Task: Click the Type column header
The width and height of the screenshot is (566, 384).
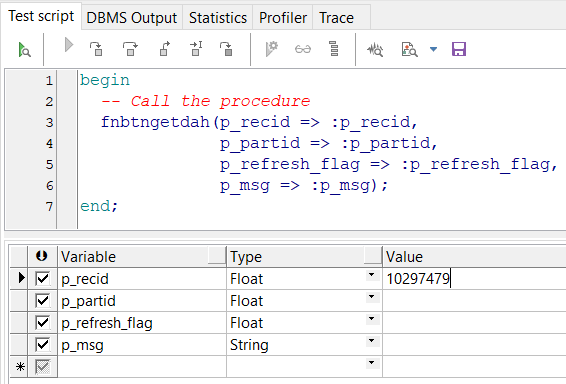Action: tap(304, 257)
